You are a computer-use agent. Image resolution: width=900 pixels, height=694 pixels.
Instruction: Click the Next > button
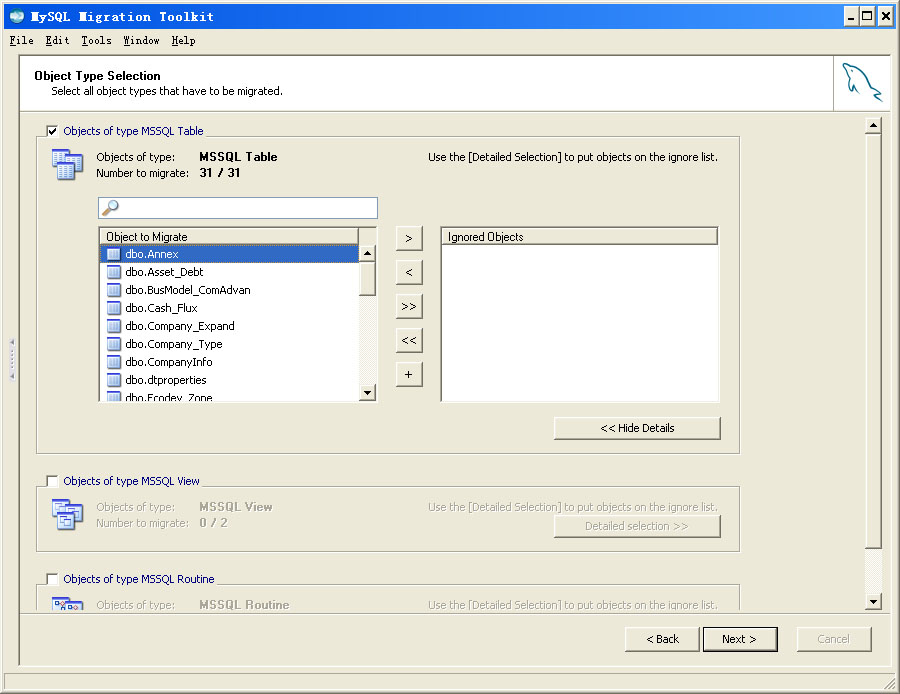tap(740, 639)
